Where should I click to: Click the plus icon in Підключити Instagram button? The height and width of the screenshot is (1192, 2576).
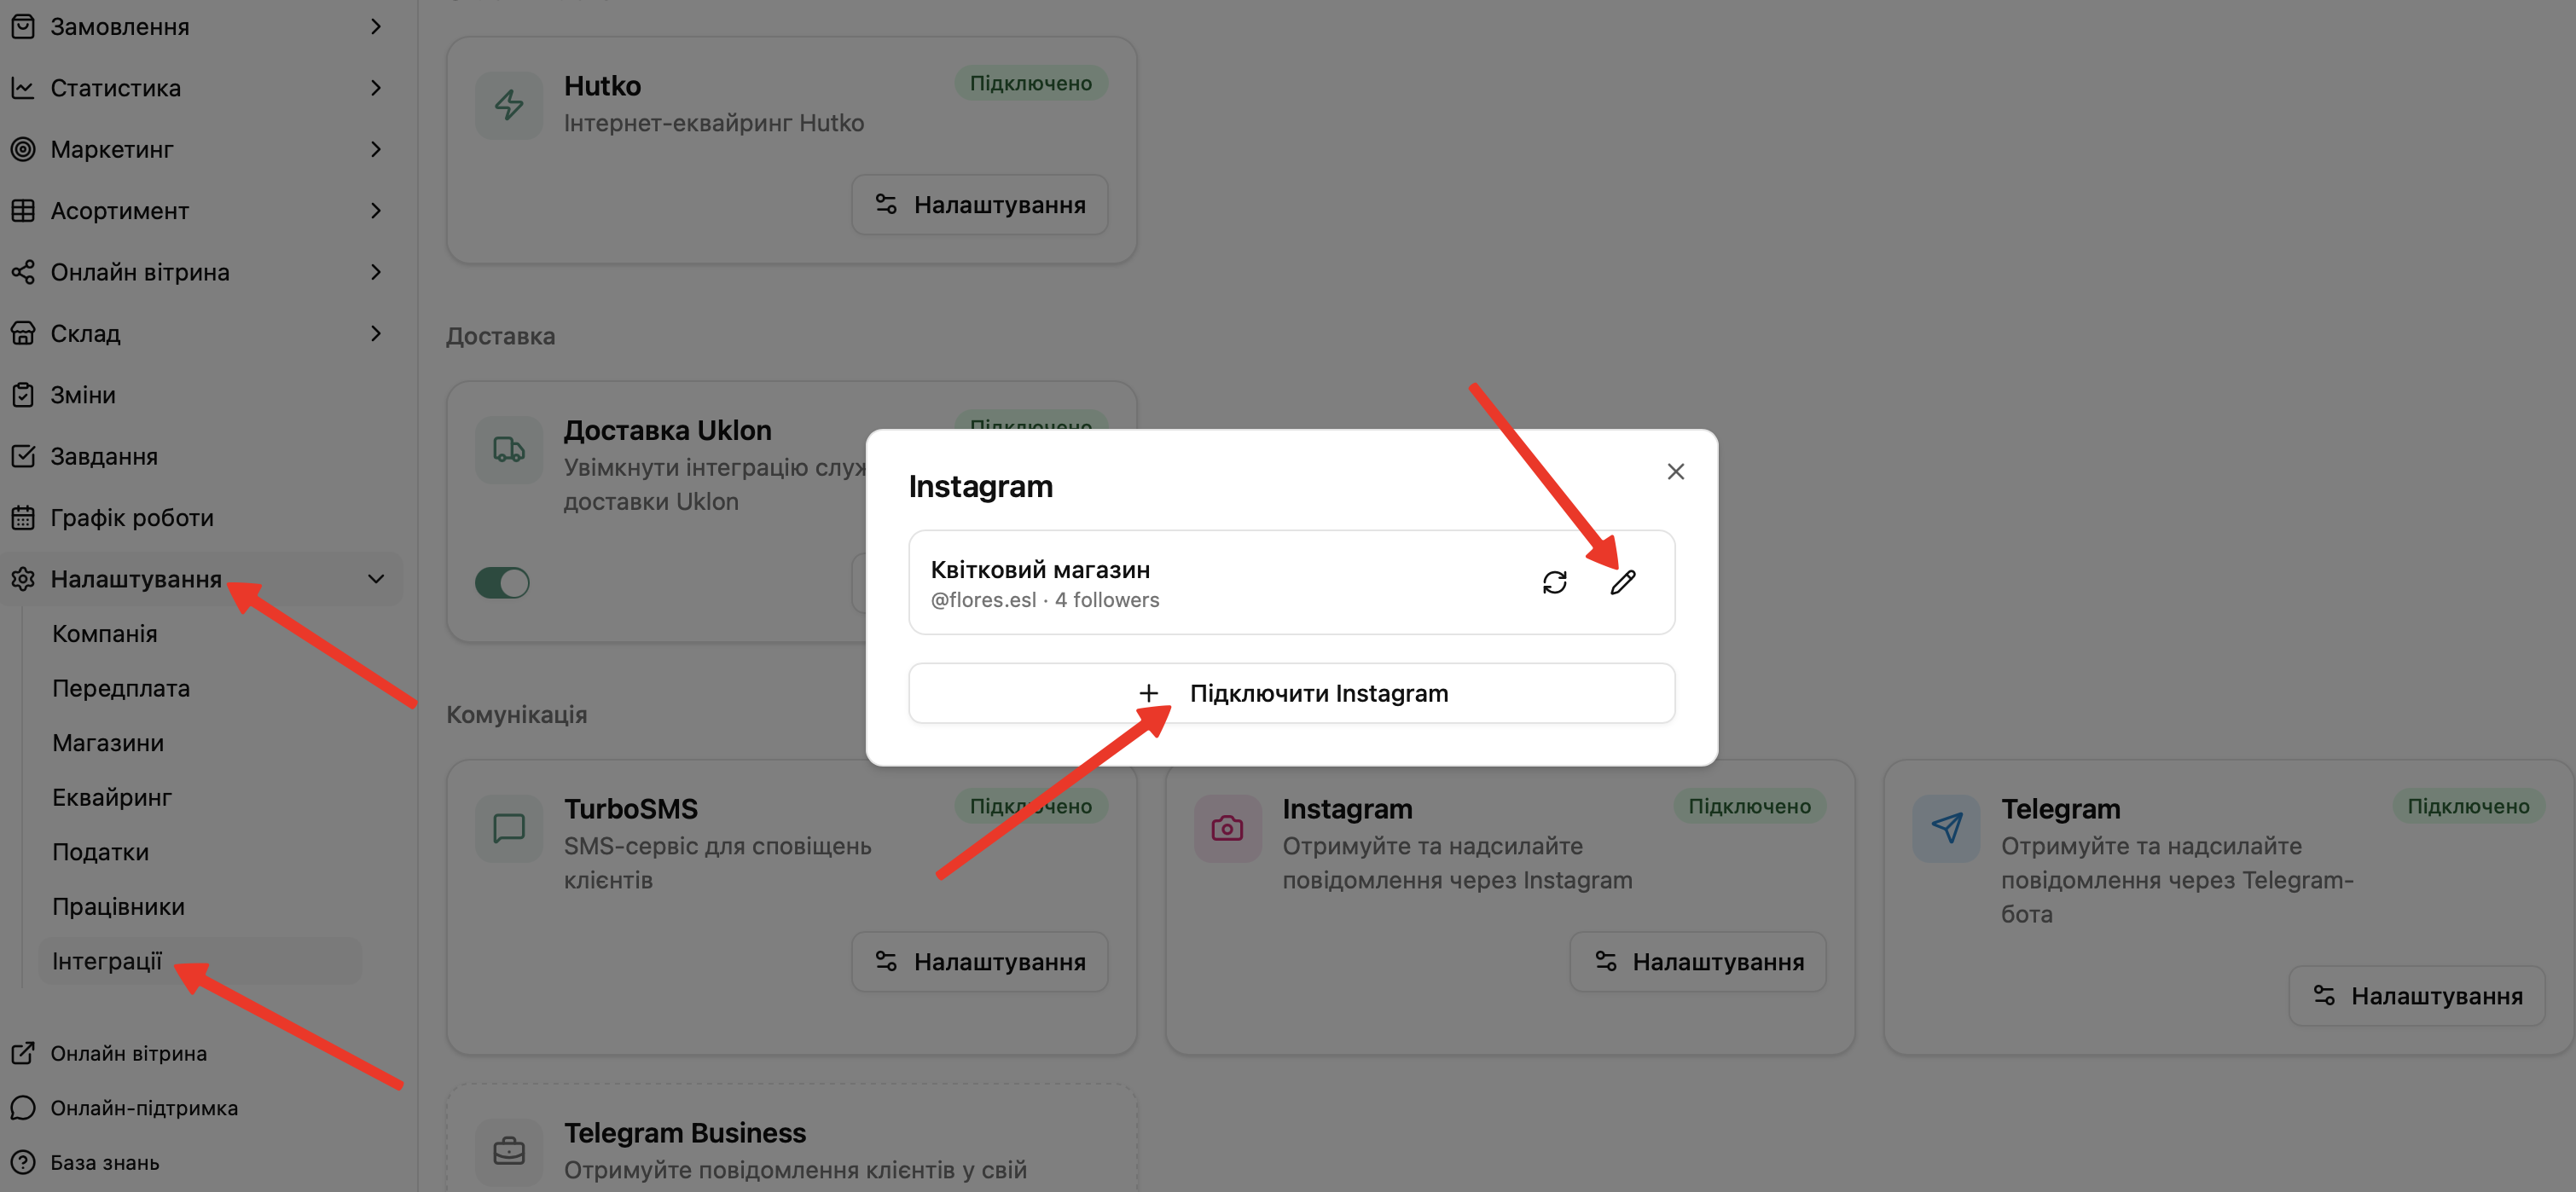point(1149,693)
